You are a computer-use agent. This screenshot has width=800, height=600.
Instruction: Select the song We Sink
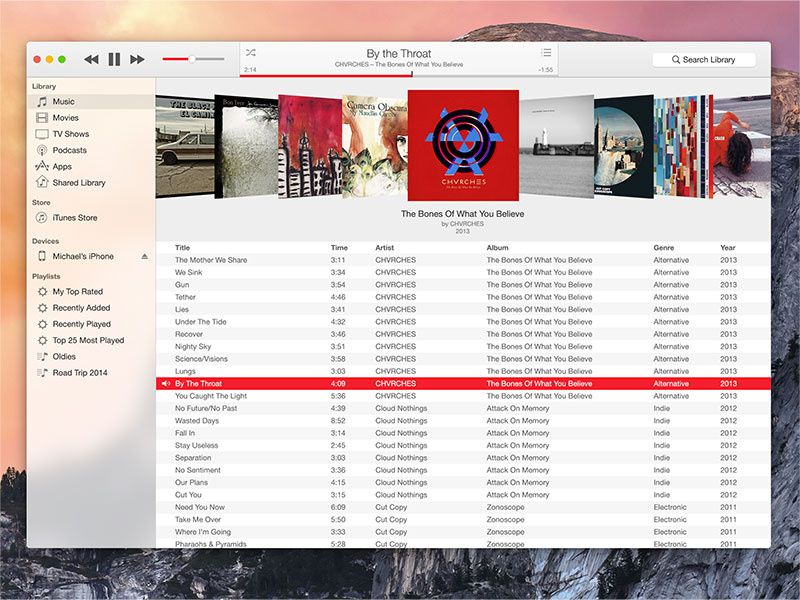pyautogui.click(x=463, y=272)
